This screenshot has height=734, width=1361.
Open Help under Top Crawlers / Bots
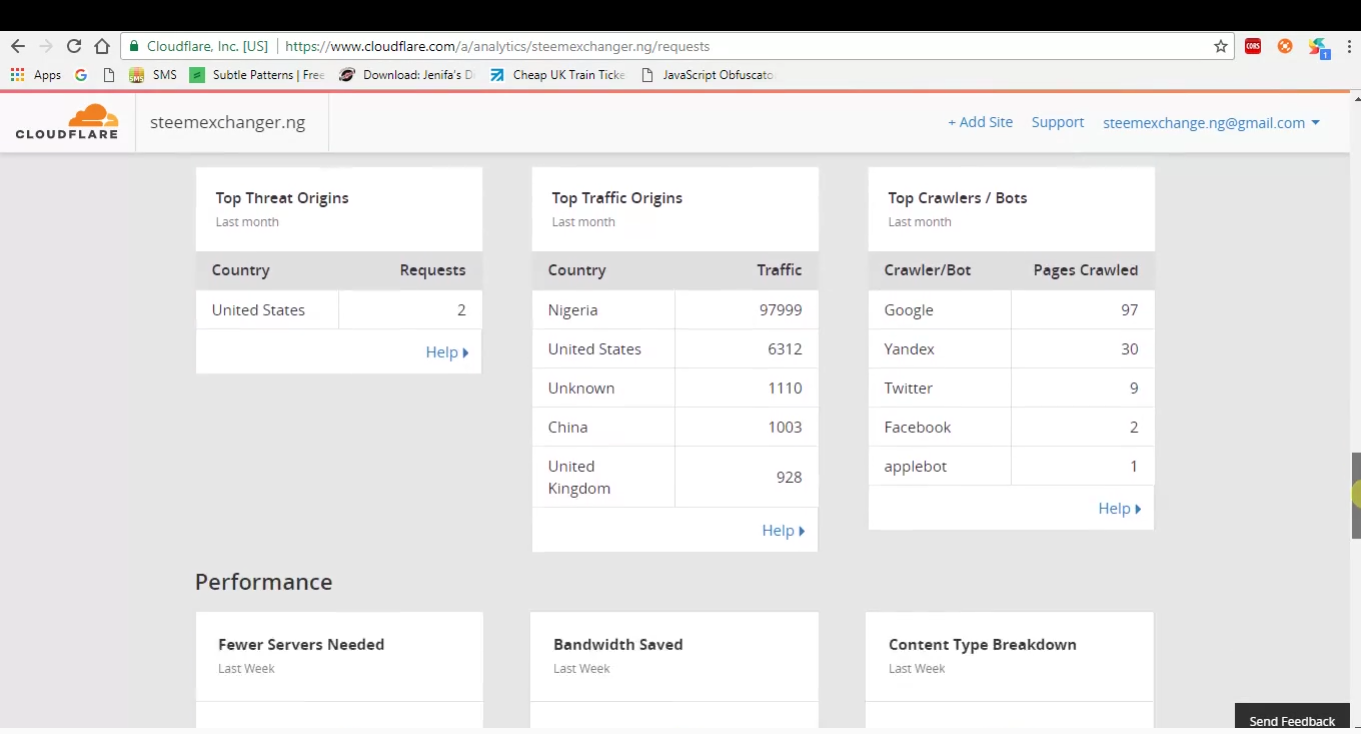(1119, 508)
